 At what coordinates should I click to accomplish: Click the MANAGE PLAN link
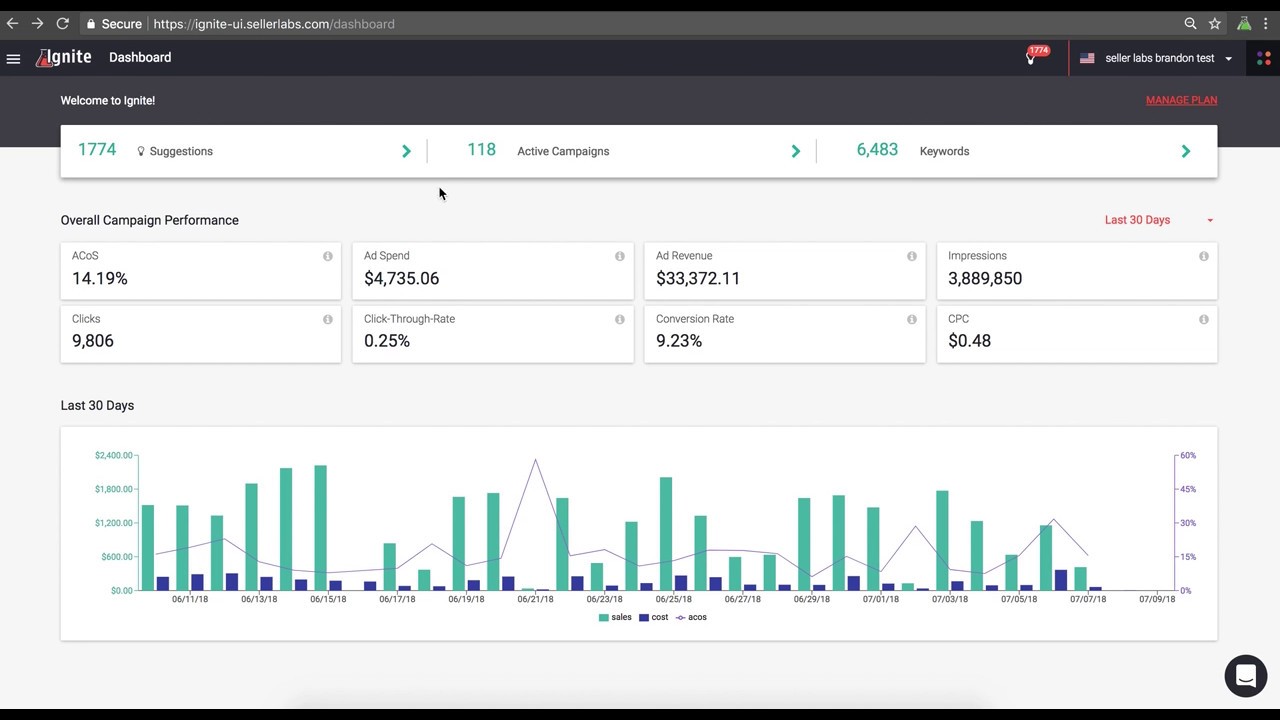coord(1181,100)
